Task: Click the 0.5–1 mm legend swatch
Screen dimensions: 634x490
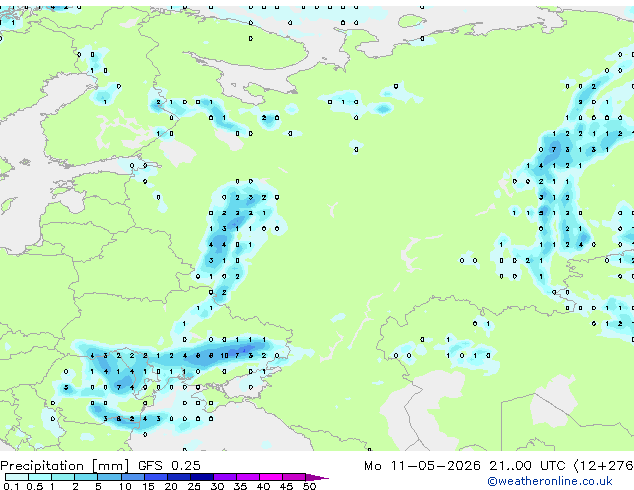Action: click(x=40, y=477)
